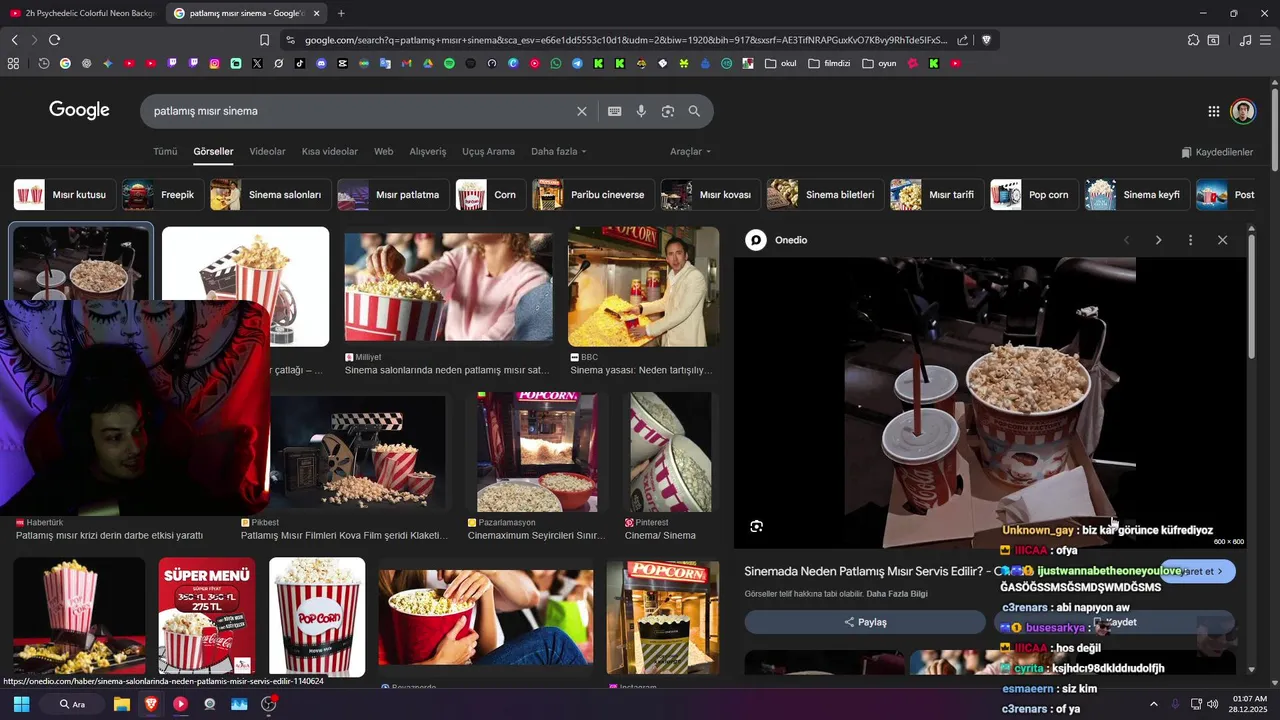This screenshot has height=720, width=1280.
Task: Open the 'okul' bookmarks folder
Action: coord(781,63)
